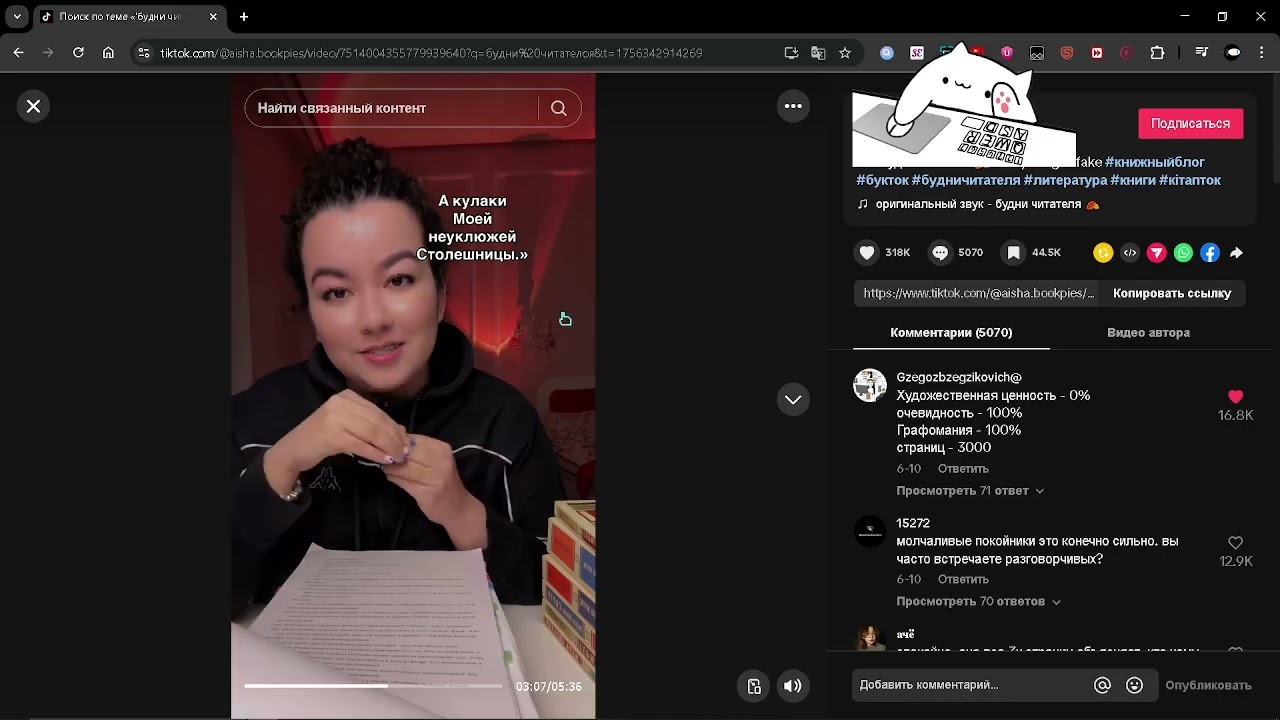Screen dimensions: 1280x720
Task: Open hashtag #букток
Action: (882, 180)
